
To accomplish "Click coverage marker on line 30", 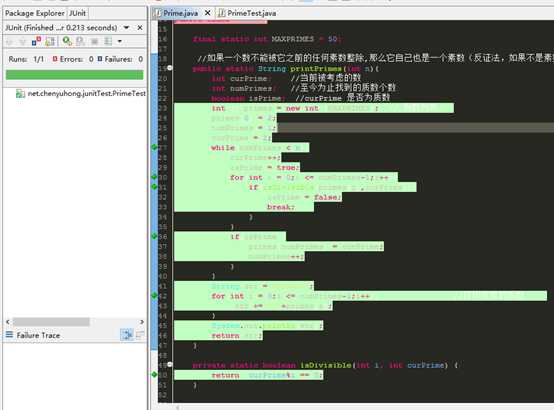I will click(154, 177).
